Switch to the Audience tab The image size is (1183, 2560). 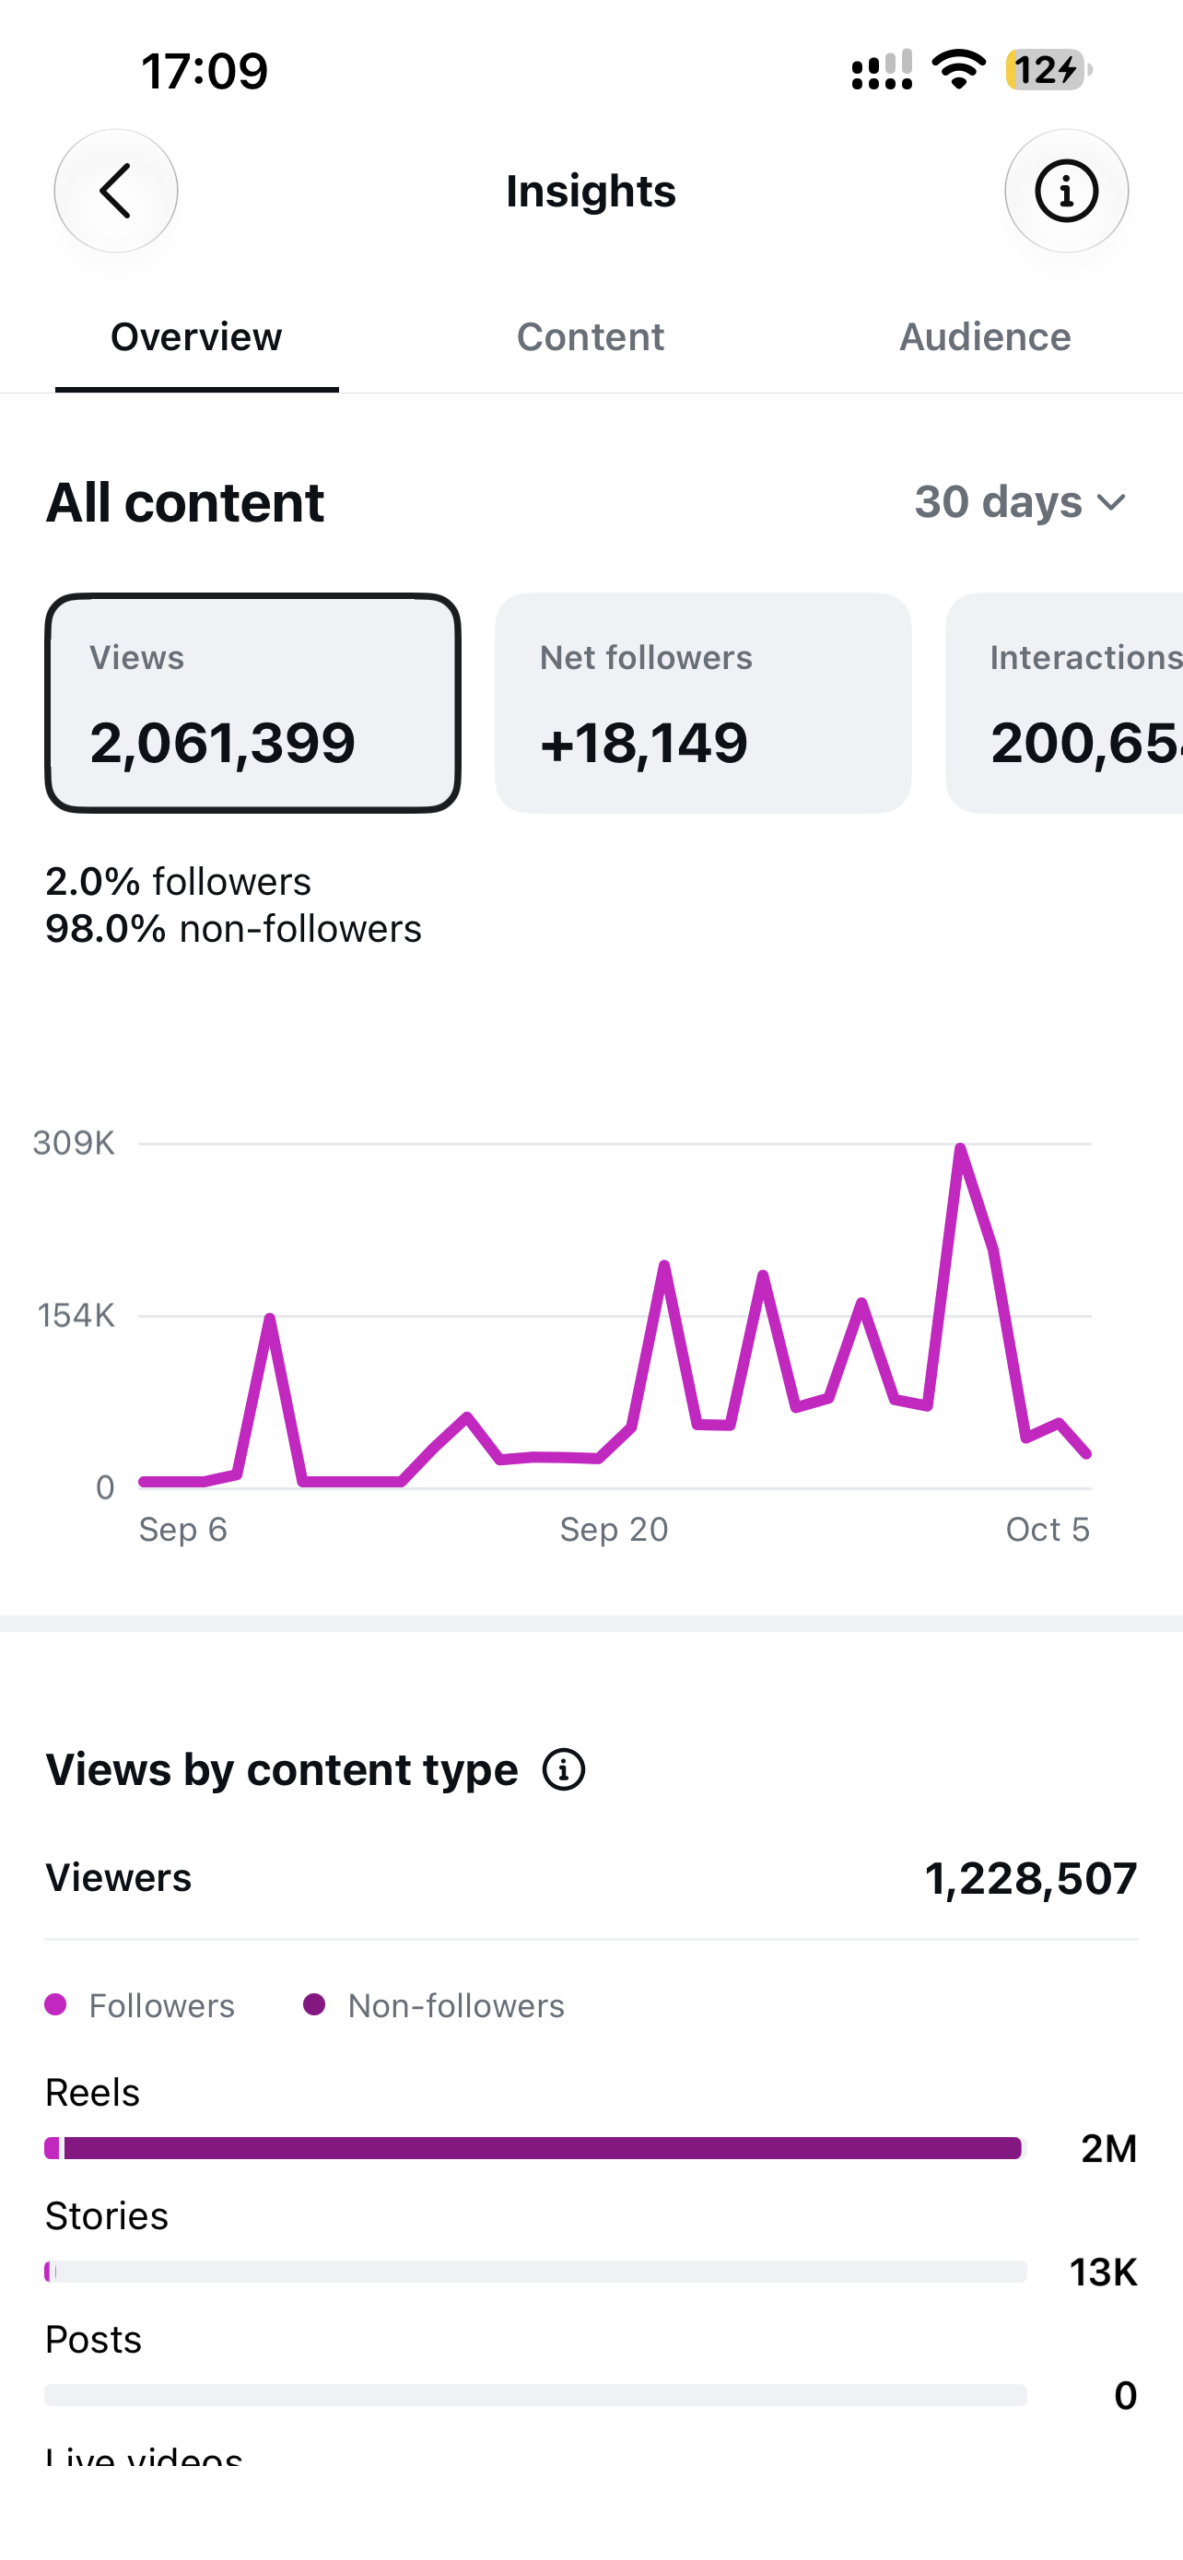tap(985, 337)
